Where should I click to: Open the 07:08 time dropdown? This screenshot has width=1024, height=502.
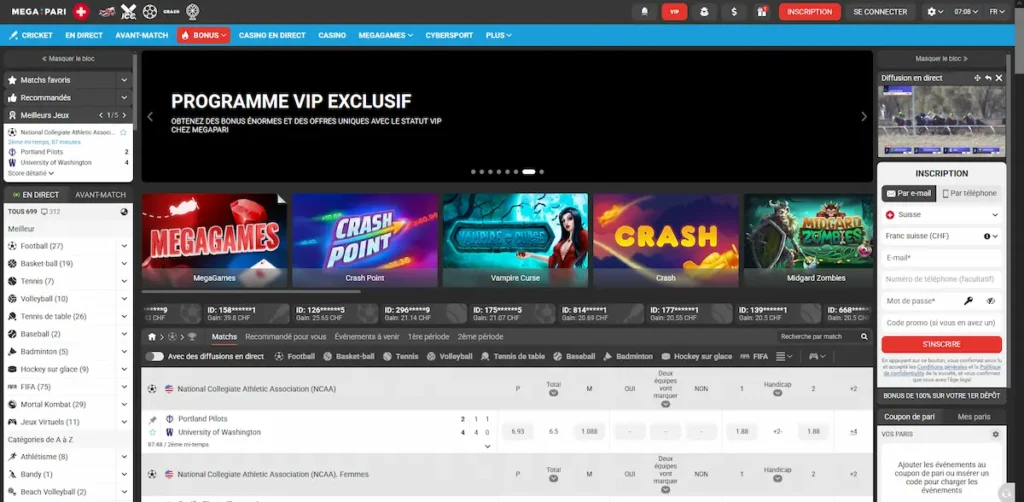[x=966, y=12]
